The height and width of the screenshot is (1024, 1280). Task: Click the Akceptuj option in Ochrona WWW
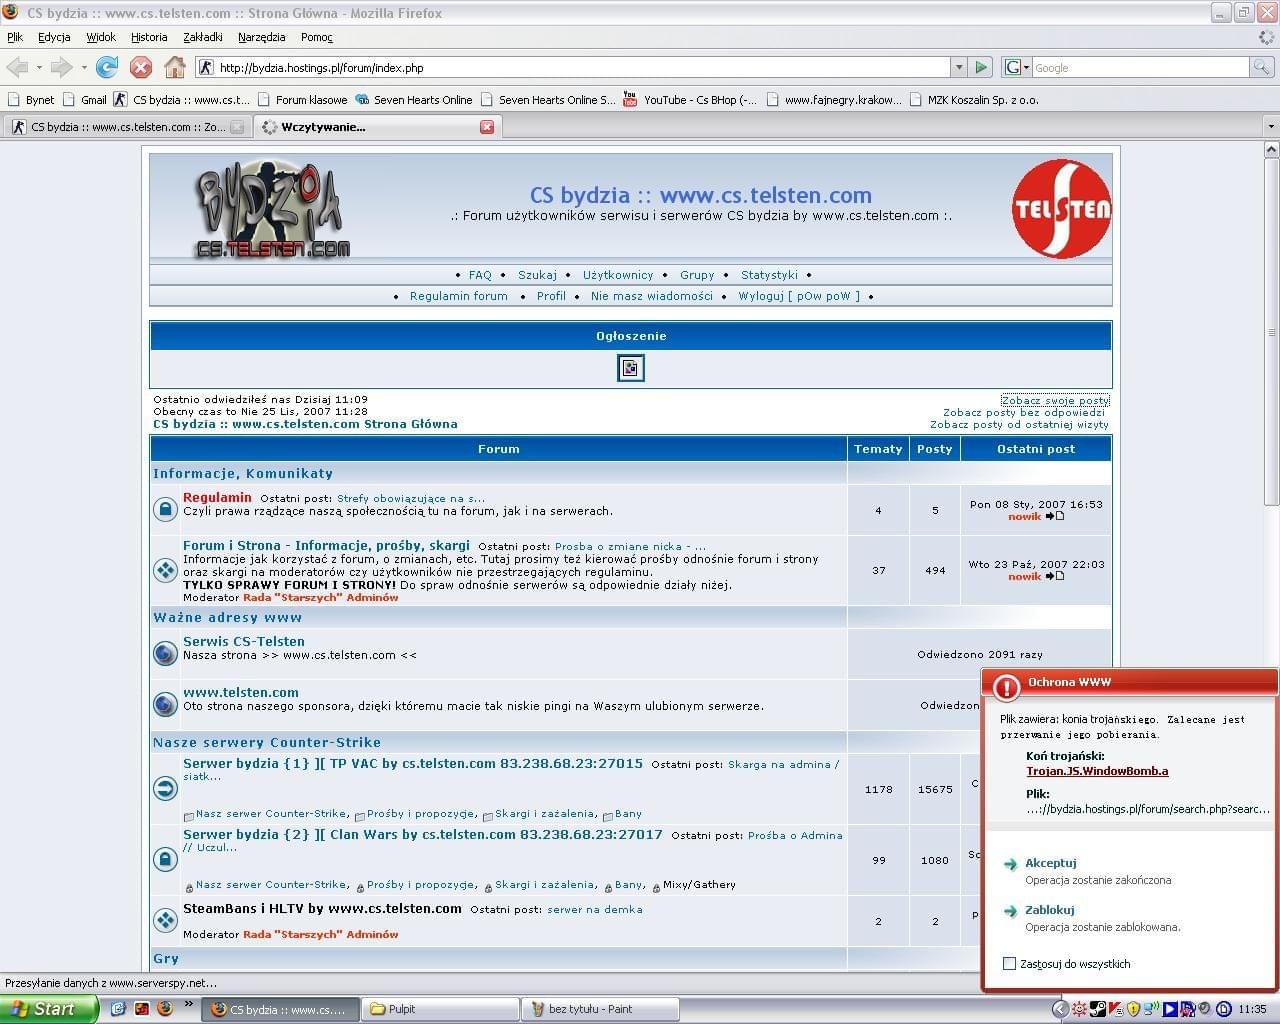[x=1050, y=863]
